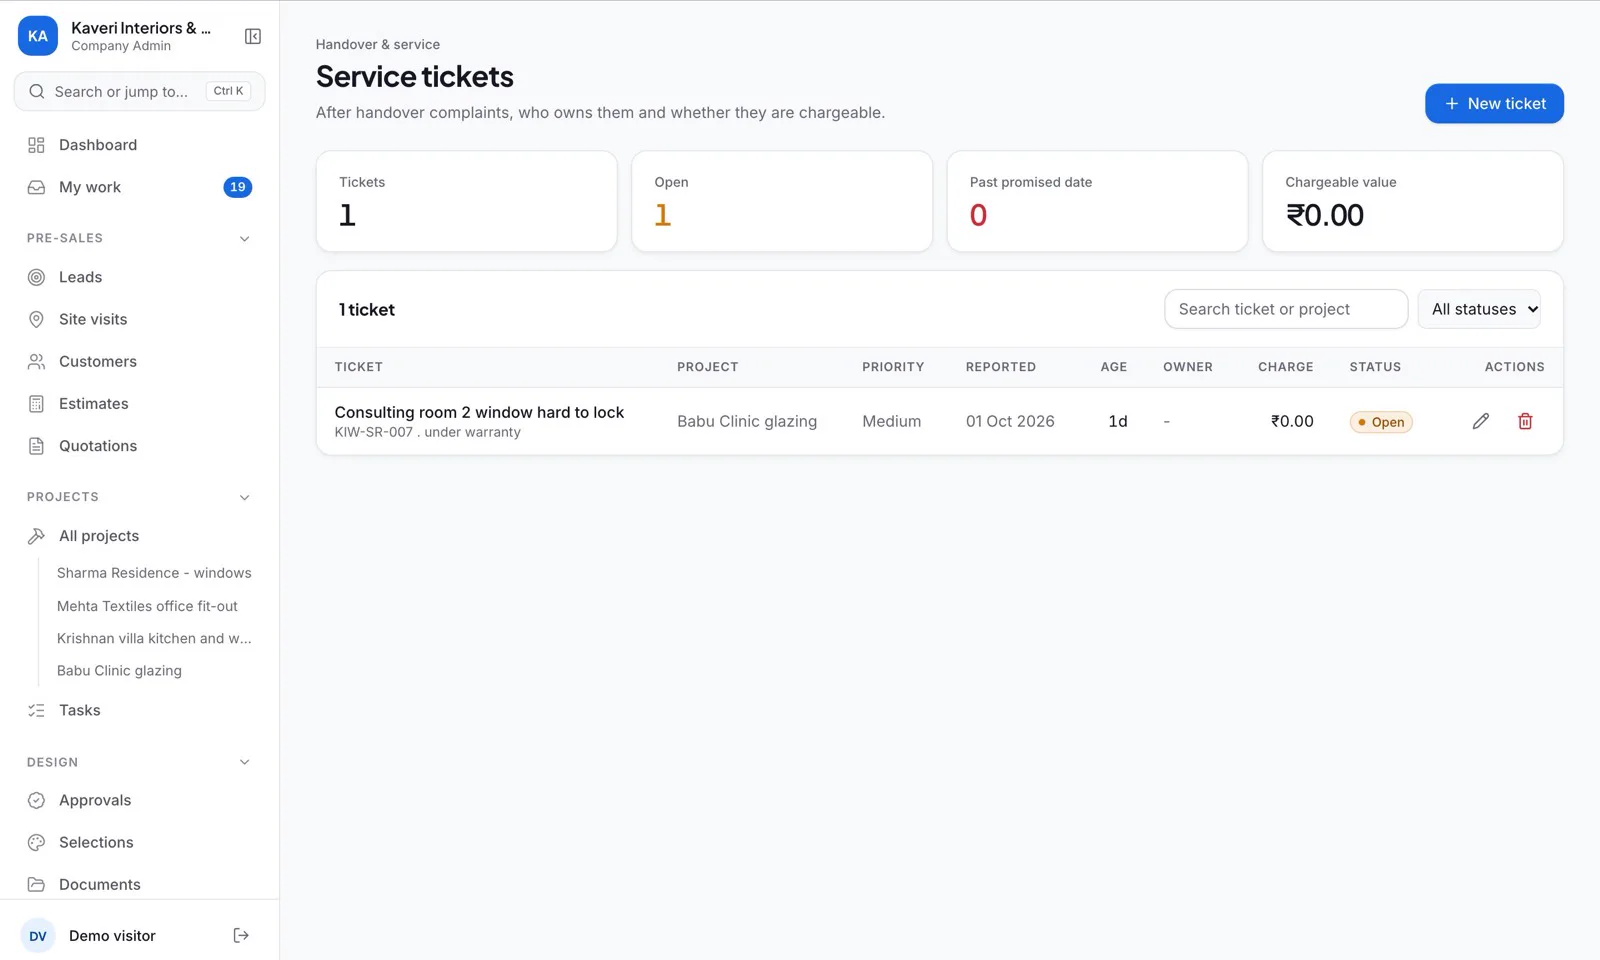Open Sharma Residence - windows project

pyautogui.click(x=154, y=573)
